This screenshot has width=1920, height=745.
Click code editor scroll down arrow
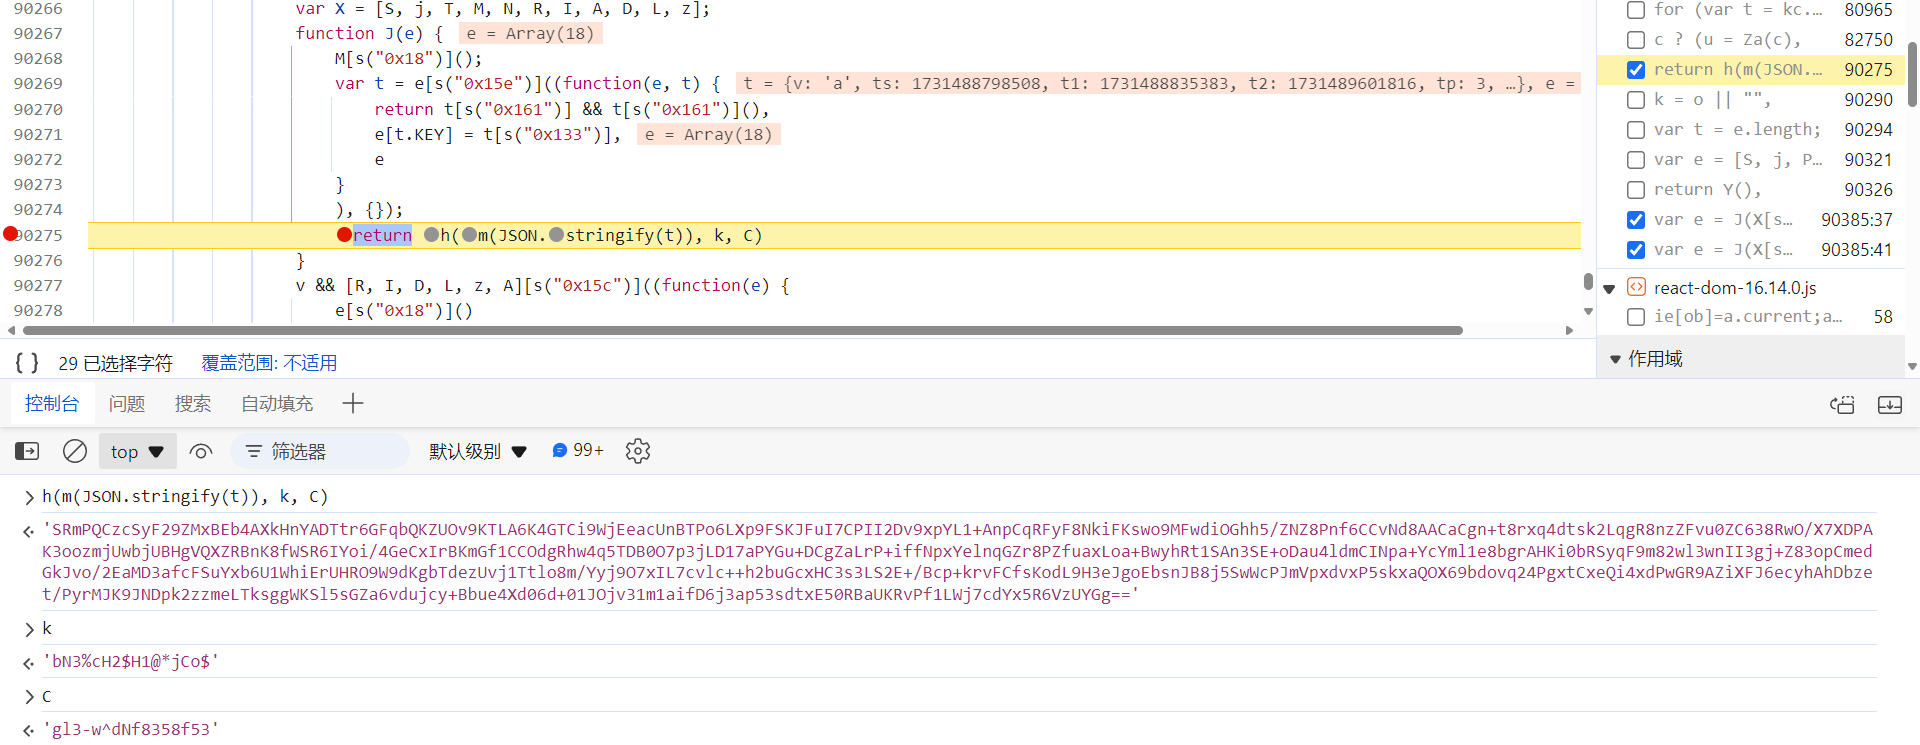[x=1588, y=311]
